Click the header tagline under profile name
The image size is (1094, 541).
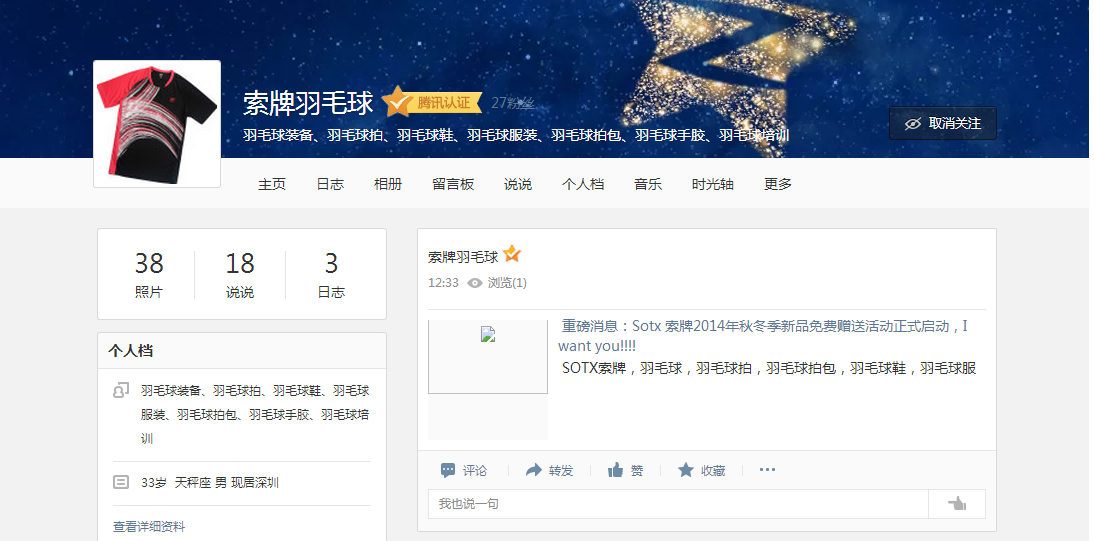(516, 135)
